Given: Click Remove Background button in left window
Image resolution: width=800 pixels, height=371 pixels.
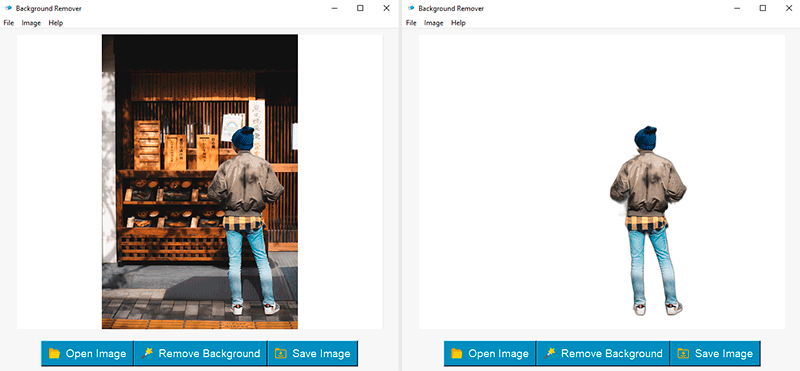Looking at the screenshot, I should [201, 353].
